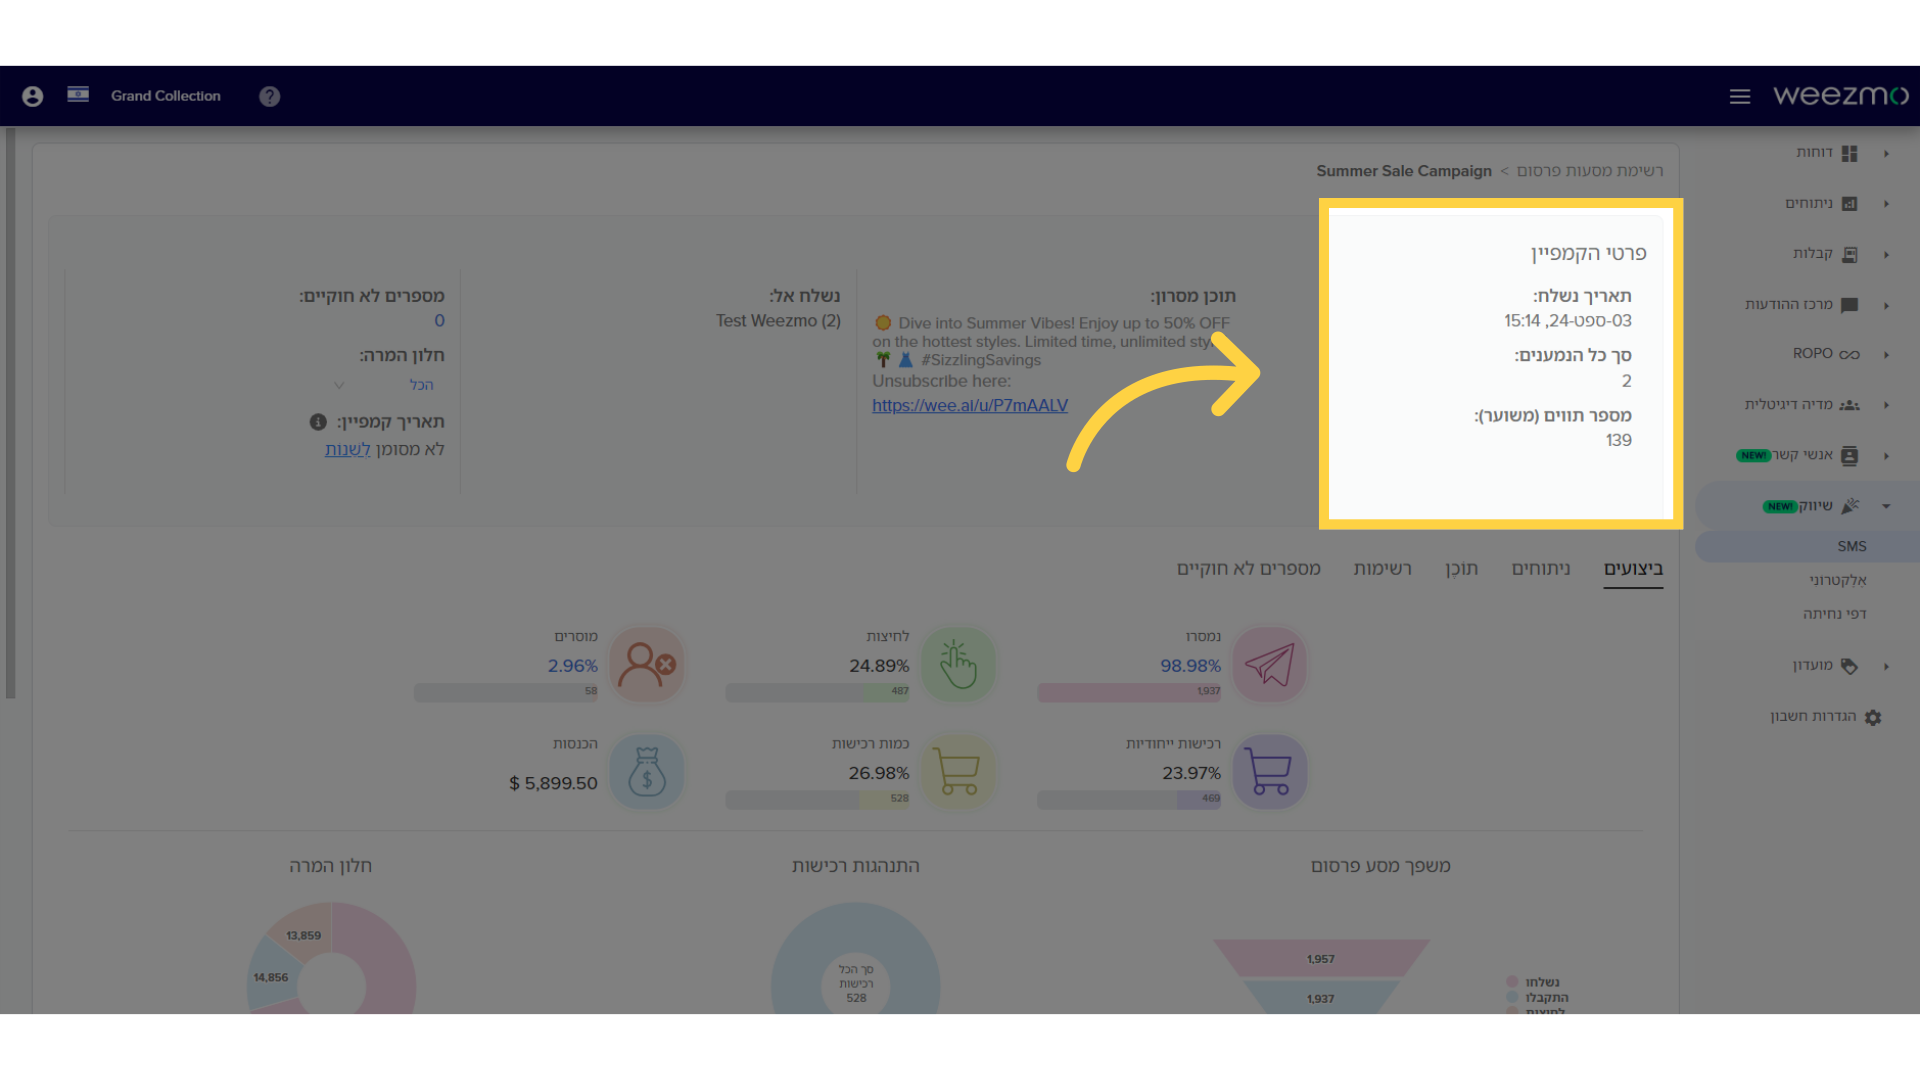
Task: Select SMS in the marketing submenu
Action: (x=1852, y=547)
